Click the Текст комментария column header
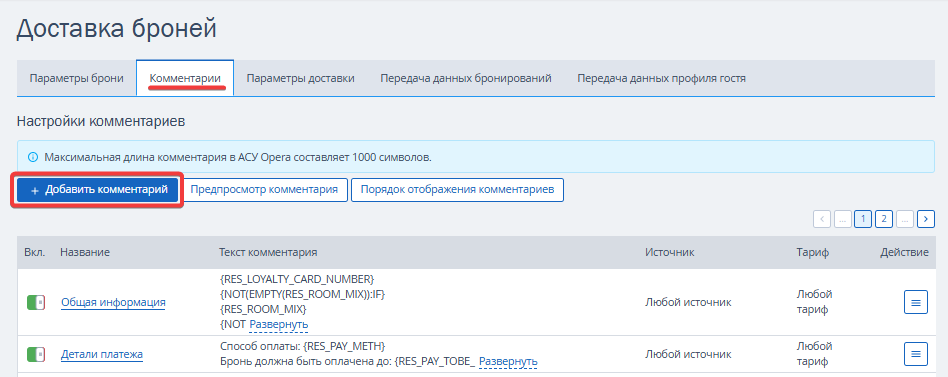 click(x=268, y=253)
